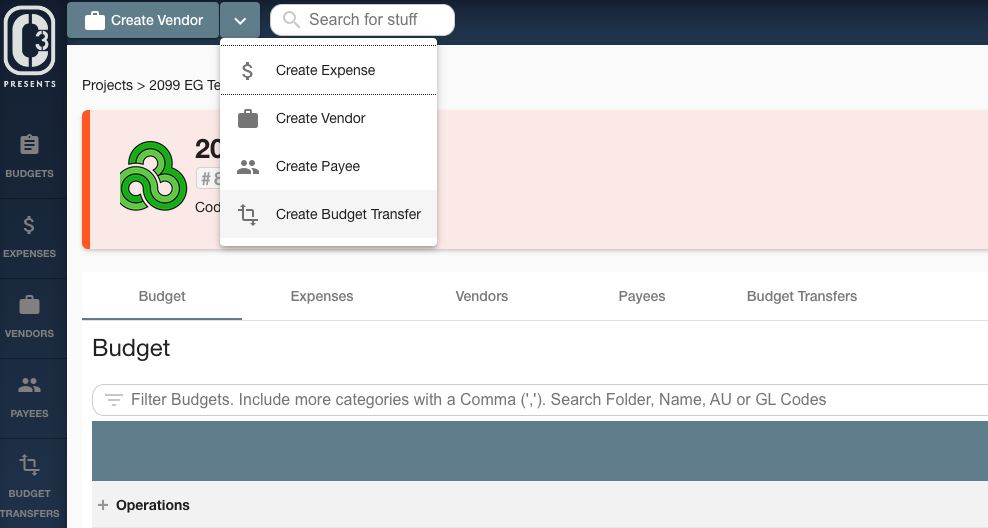The height and width of the screenshot is (528, 988).
Task: Click the C3 Presents logo
Action: [x=30, y=46]
